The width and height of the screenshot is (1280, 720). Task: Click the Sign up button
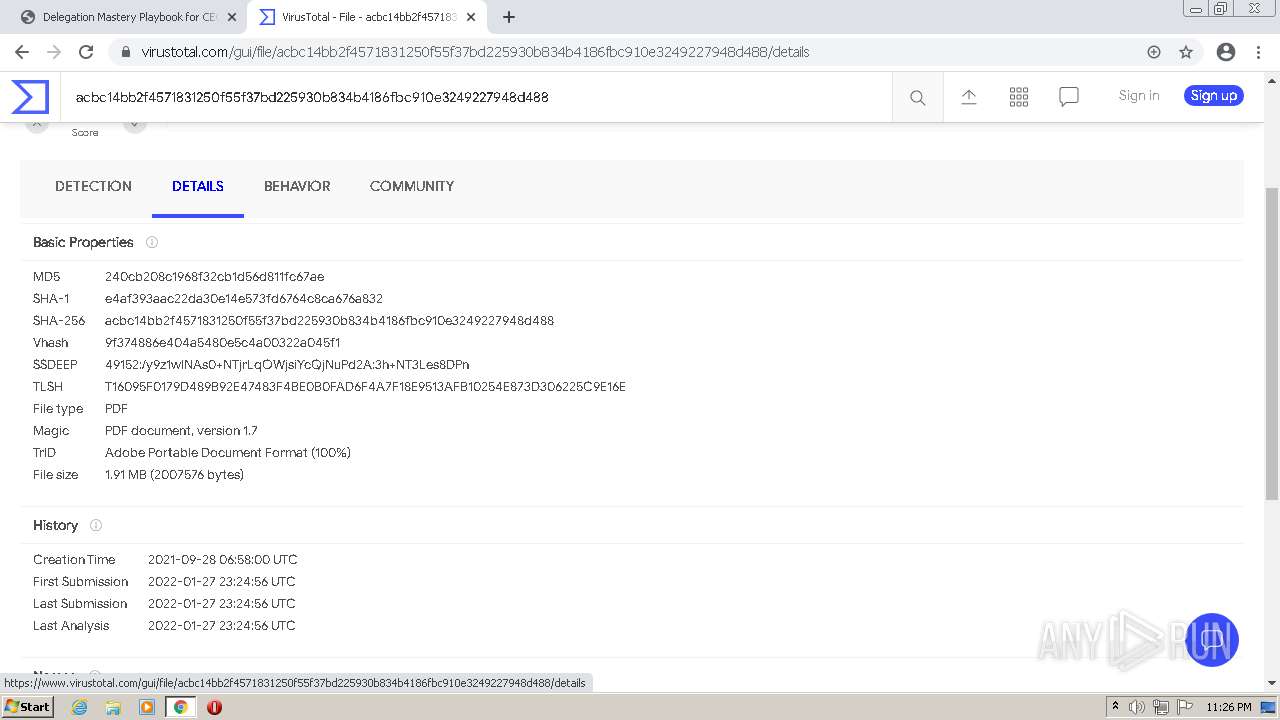click(1214, 95)
